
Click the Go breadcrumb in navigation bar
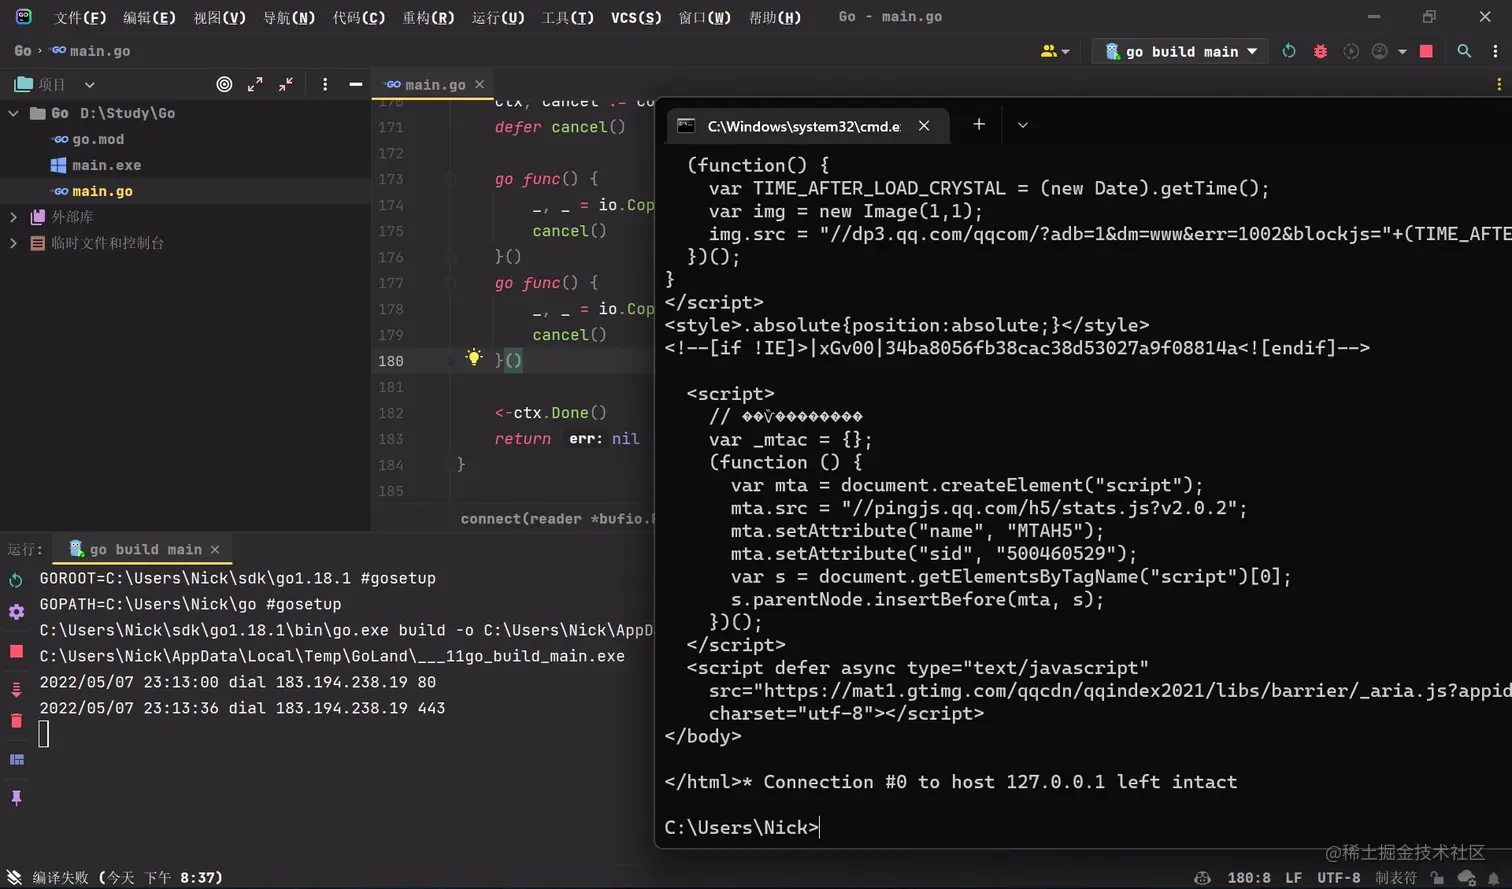23,51
